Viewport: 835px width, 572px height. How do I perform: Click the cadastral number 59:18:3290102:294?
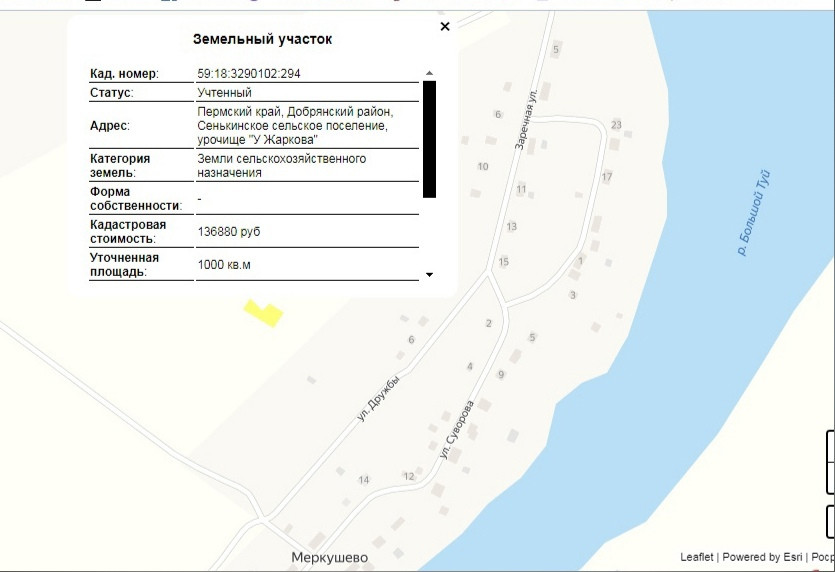(x=249, y=73)
